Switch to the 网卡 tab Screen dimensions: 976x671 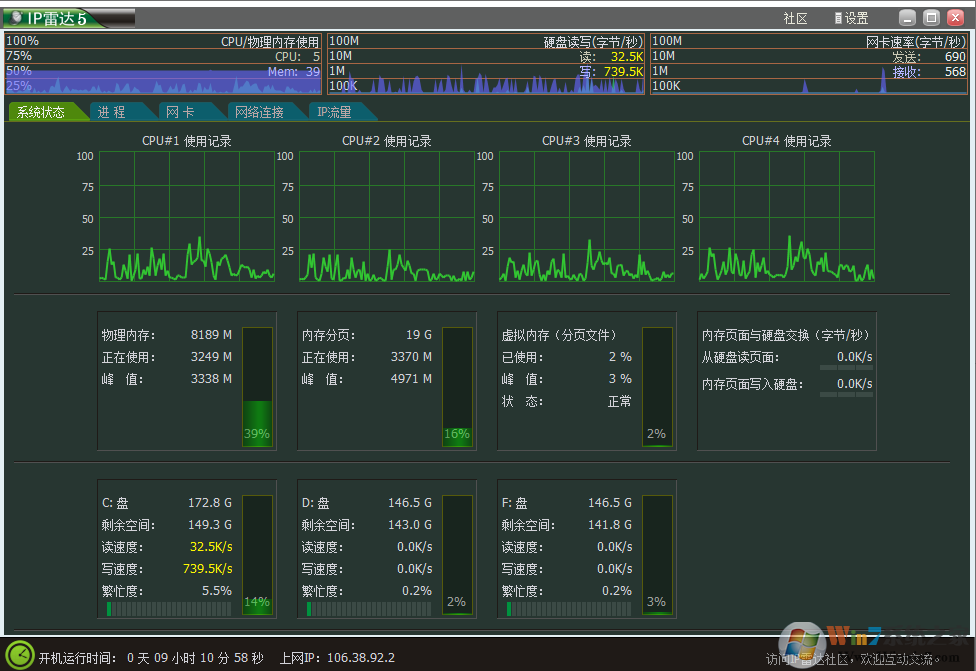[x=180, y=112]
